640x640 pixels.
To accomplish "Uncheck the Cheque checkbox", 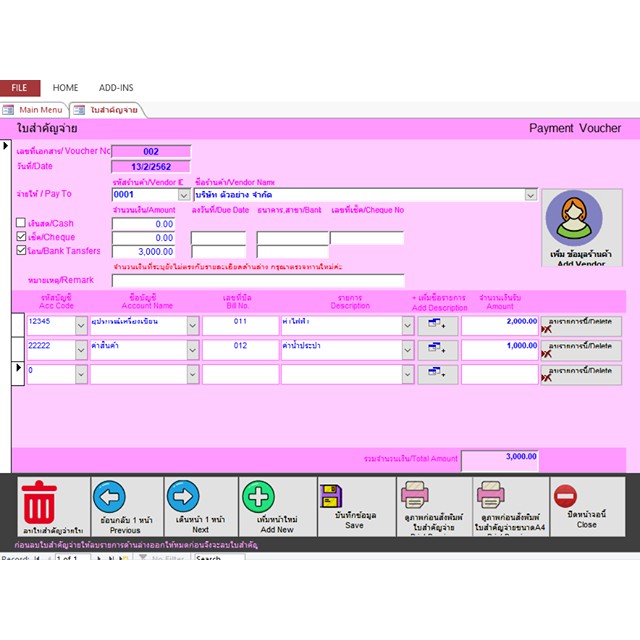I will (21, 237).
